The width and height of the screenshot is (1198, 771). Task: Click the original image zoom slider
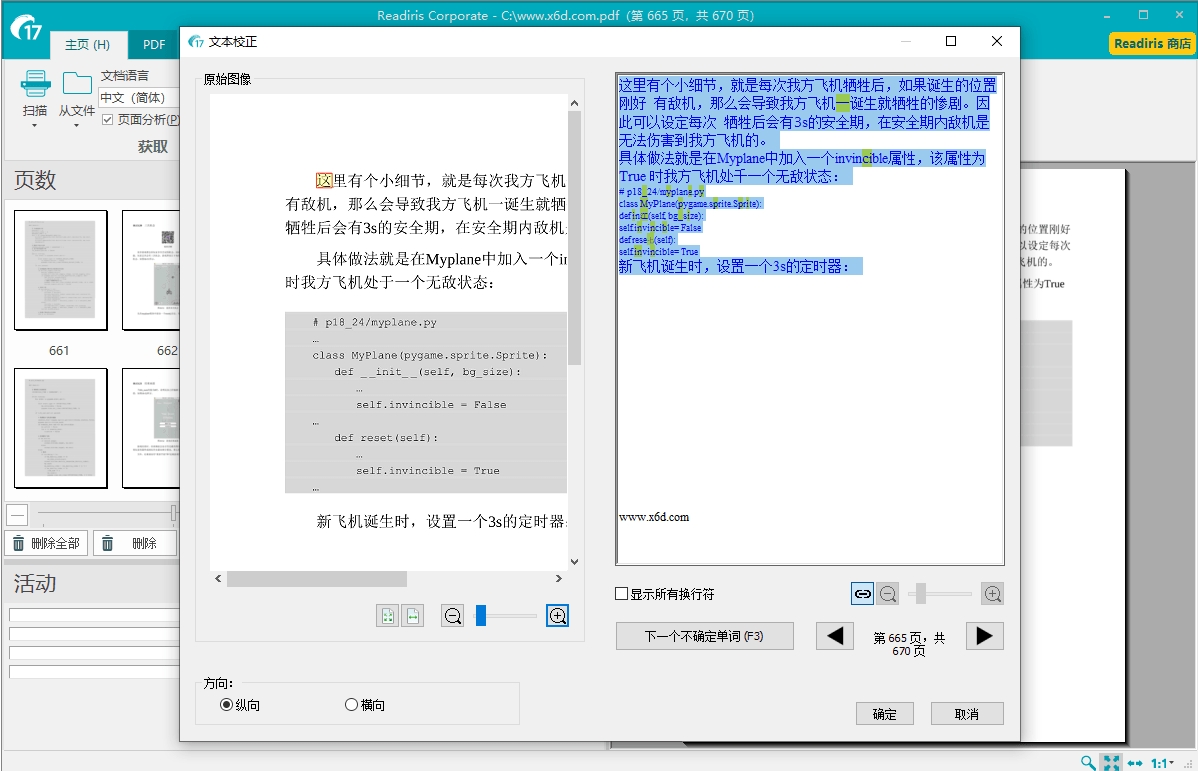coord(505,616)
